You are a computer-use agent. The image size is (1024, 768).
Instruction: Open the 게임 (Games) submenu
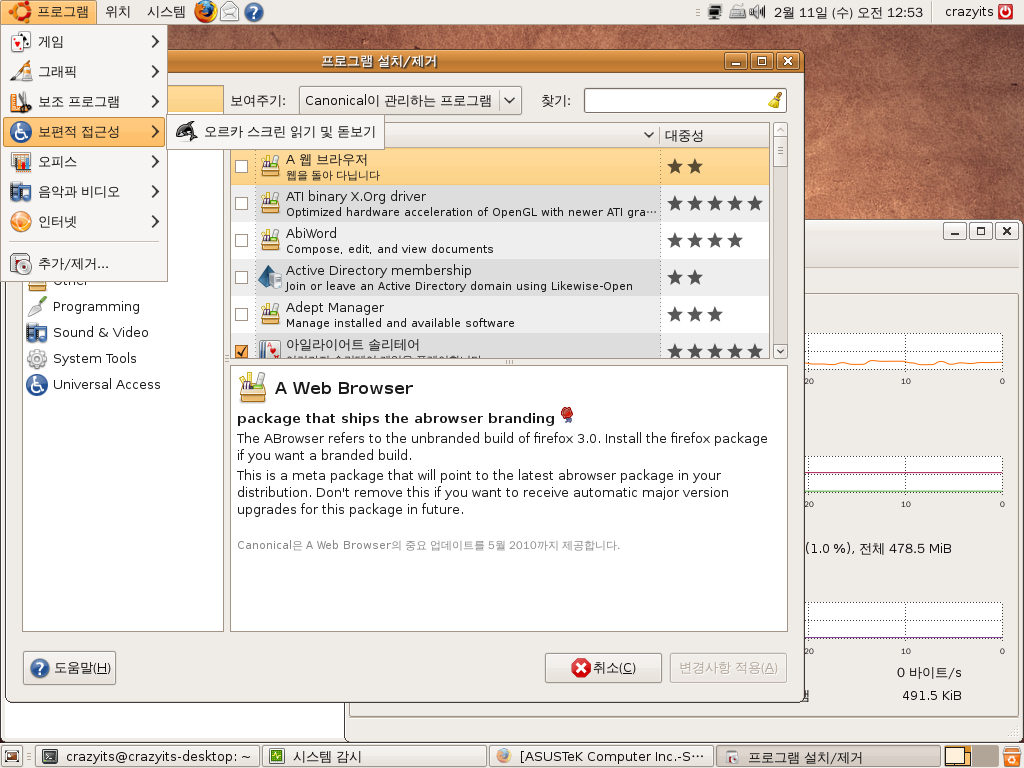[84, 42]
